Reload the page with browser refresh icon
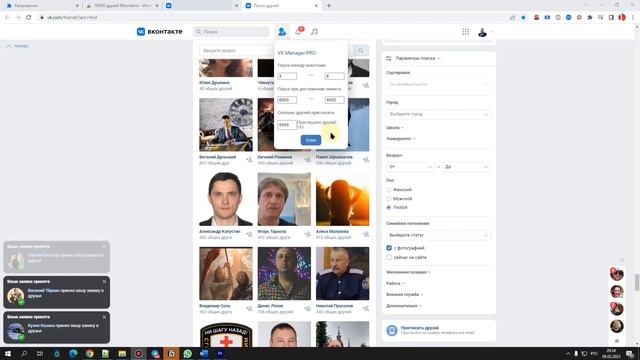Viewport: 640px width, 360px height. point(29,18)
